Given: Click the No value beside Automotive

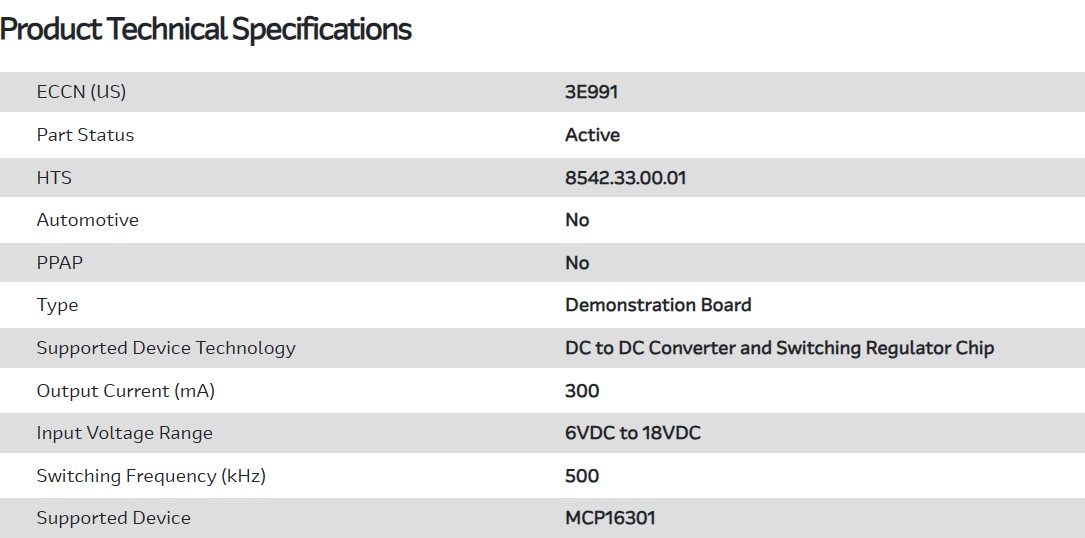Looking at the screenshot, I should click(x=577, y=220).
